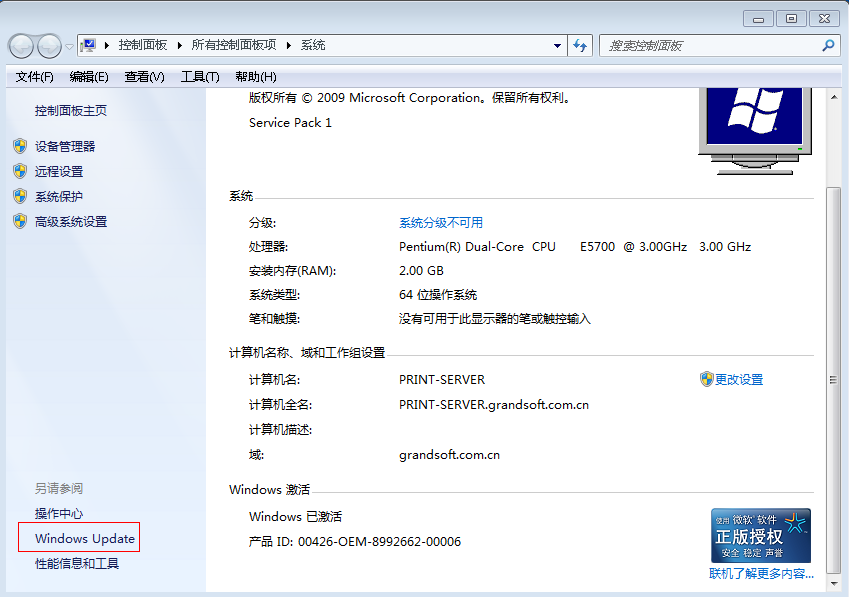Open 系统保护 from the sidebar
The width and height of the screenshot is (849, 597).
(59, 196)
